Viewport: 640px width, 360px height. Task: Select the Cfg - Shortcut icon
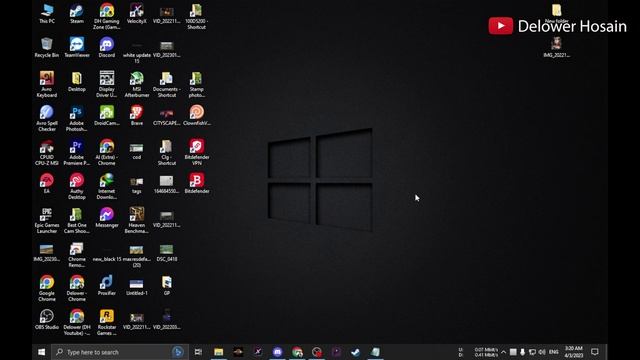(167, 152)
